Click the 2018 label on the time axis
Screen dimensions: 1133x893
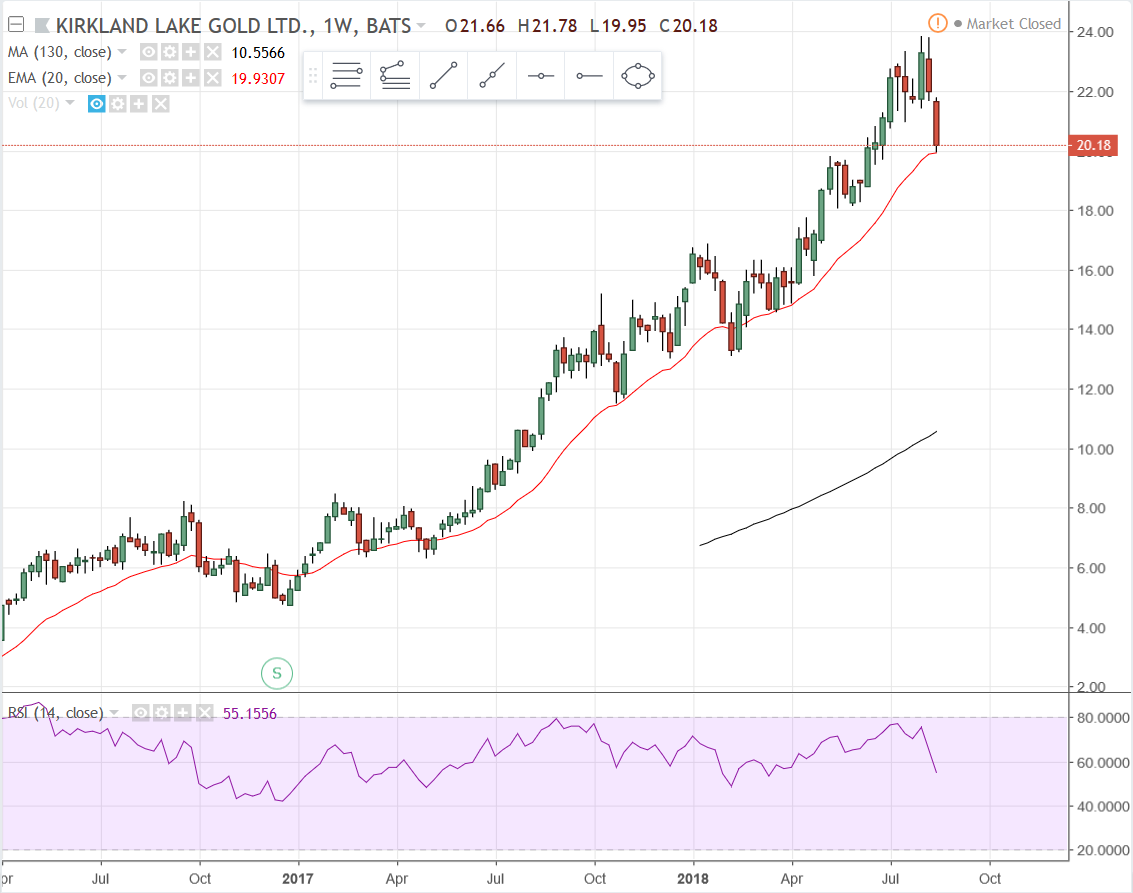tap(693, 879)
